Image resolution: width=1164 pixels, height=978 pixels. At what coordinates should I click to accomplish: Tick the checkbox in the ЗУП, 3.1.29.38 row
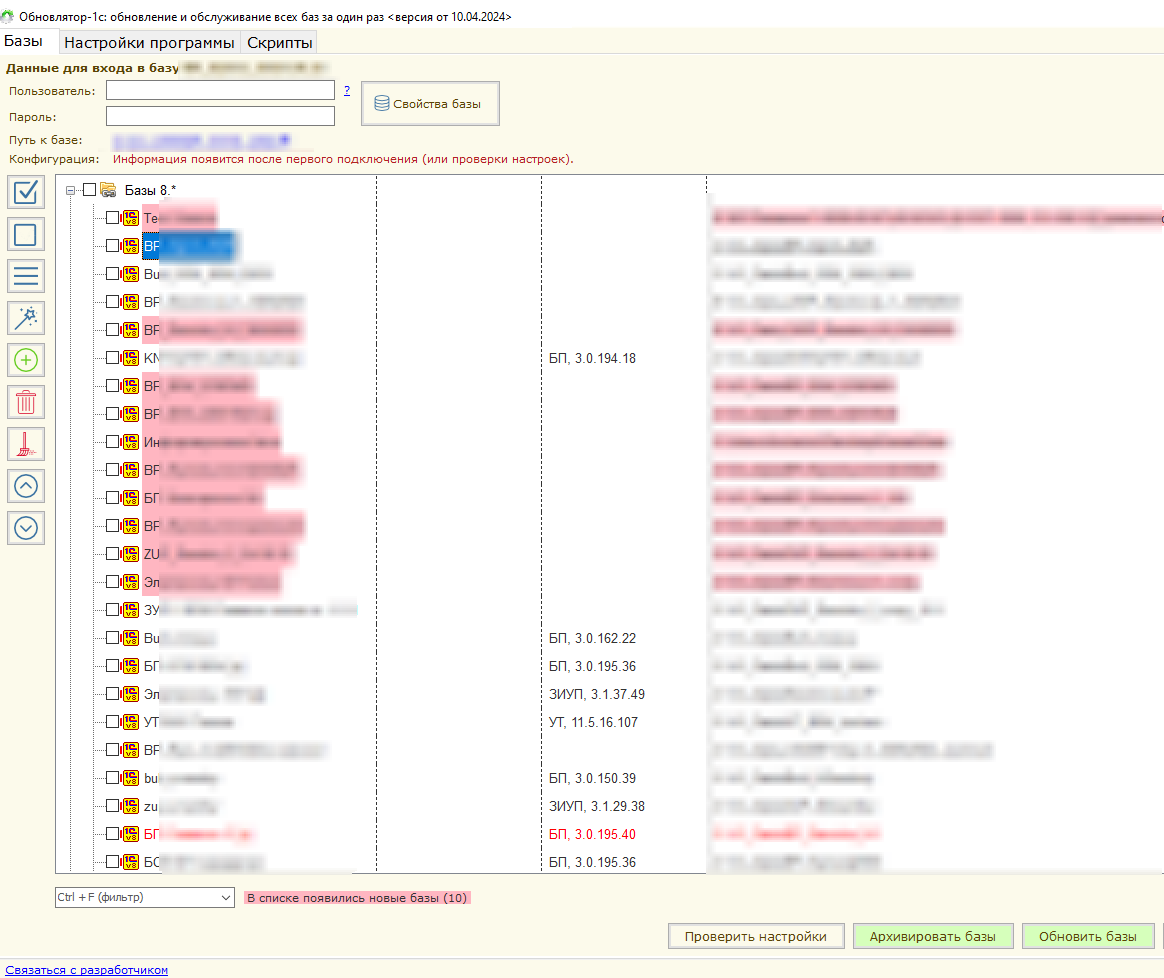click(112, 805)
